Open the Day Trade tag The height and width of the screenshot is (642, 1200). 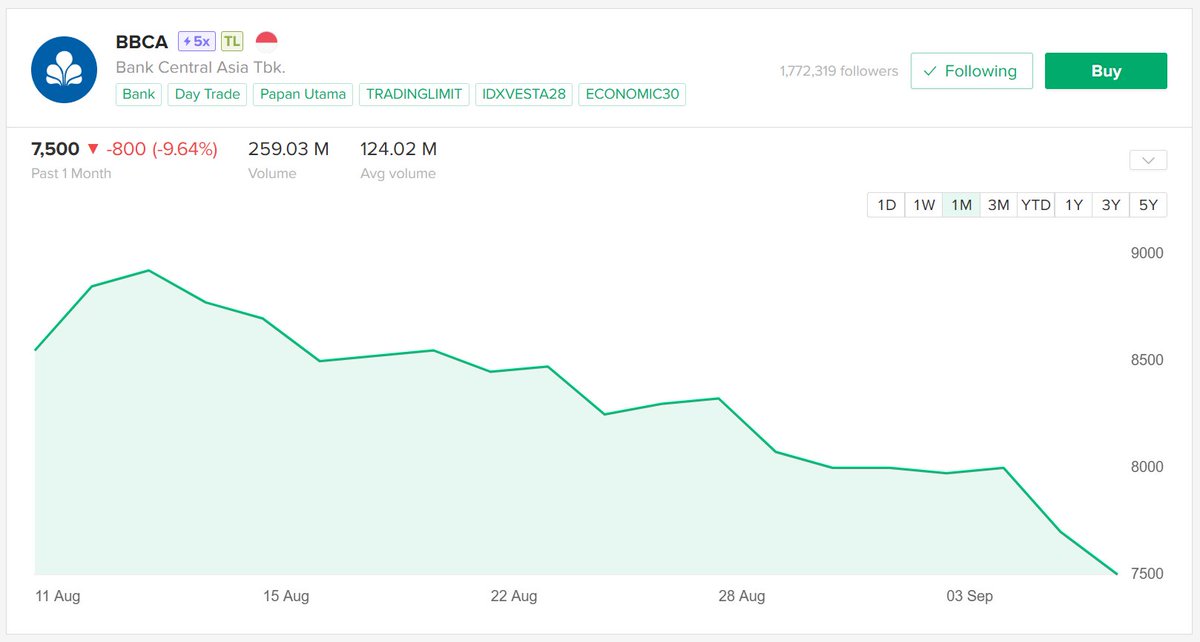207,94
